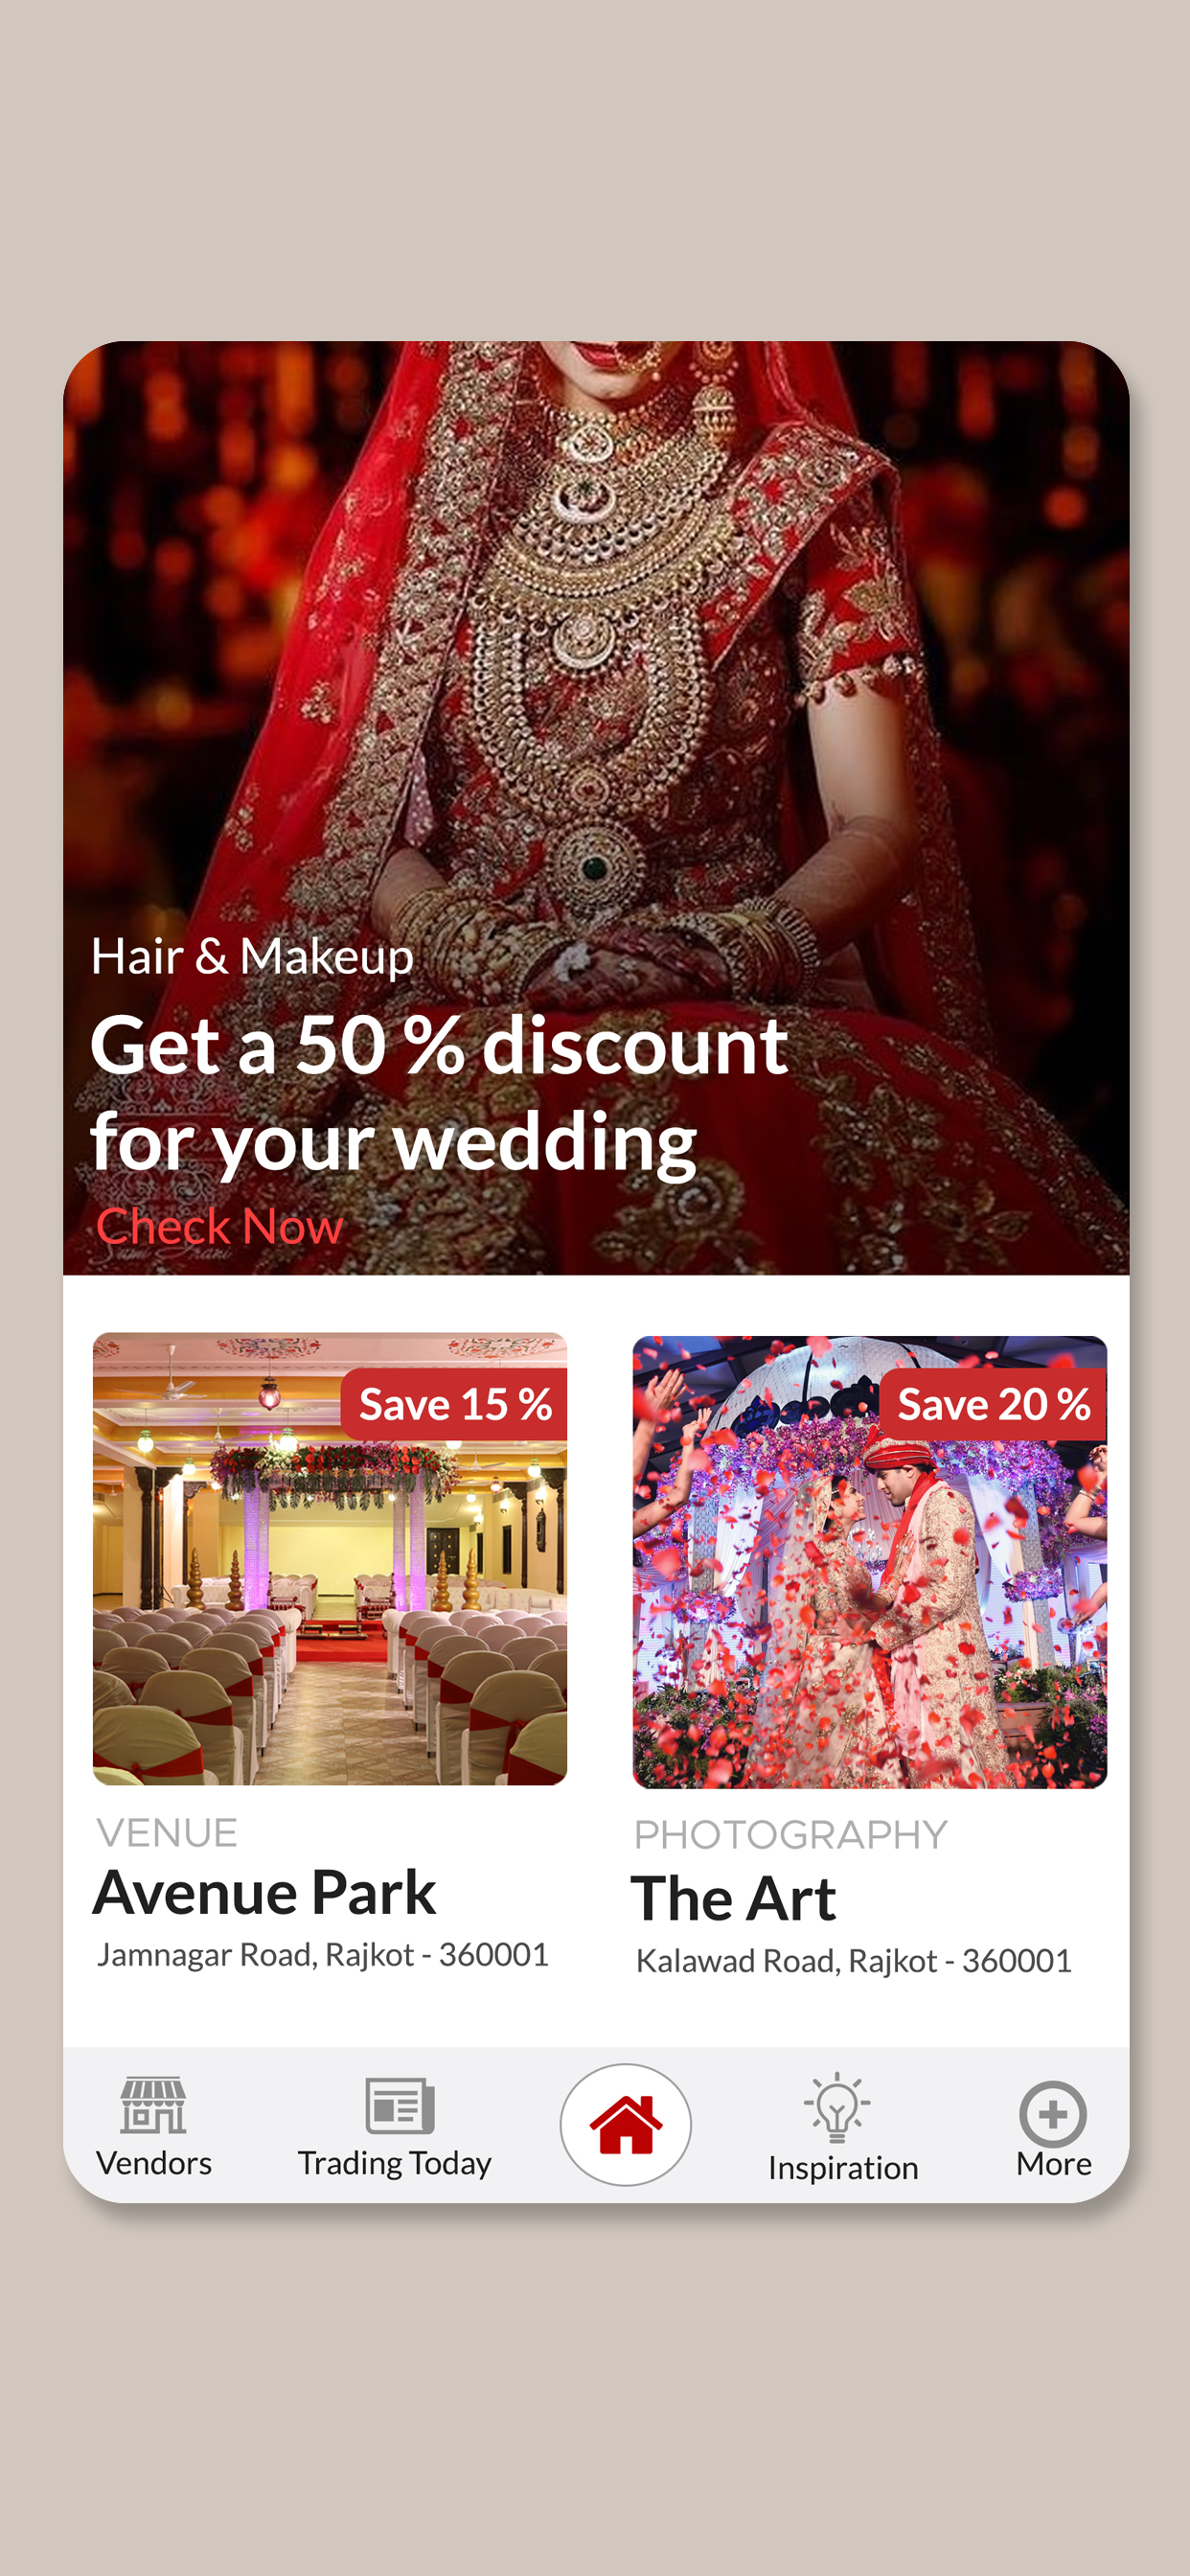Select the Inspiration lightbulb icon
This screenshot has height=2576, width=1190.
click(837, 2107)
